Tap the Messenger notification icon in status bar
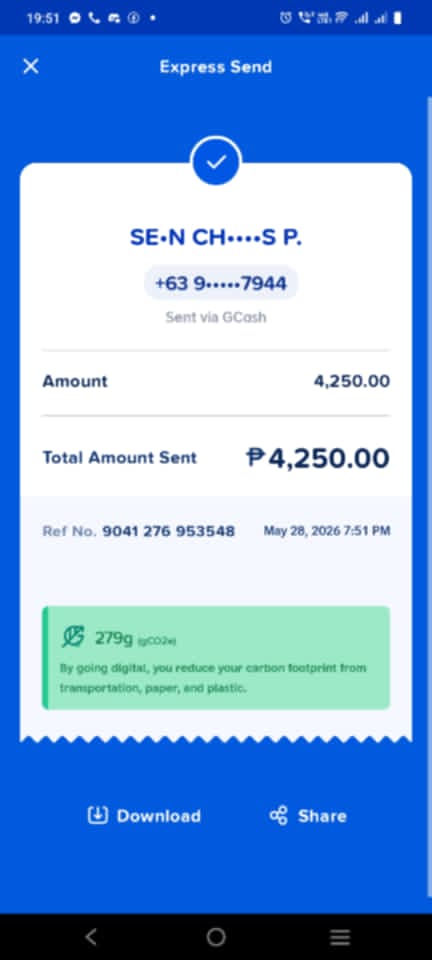Viewport: 432px width, 960px height. click(75, 18)
